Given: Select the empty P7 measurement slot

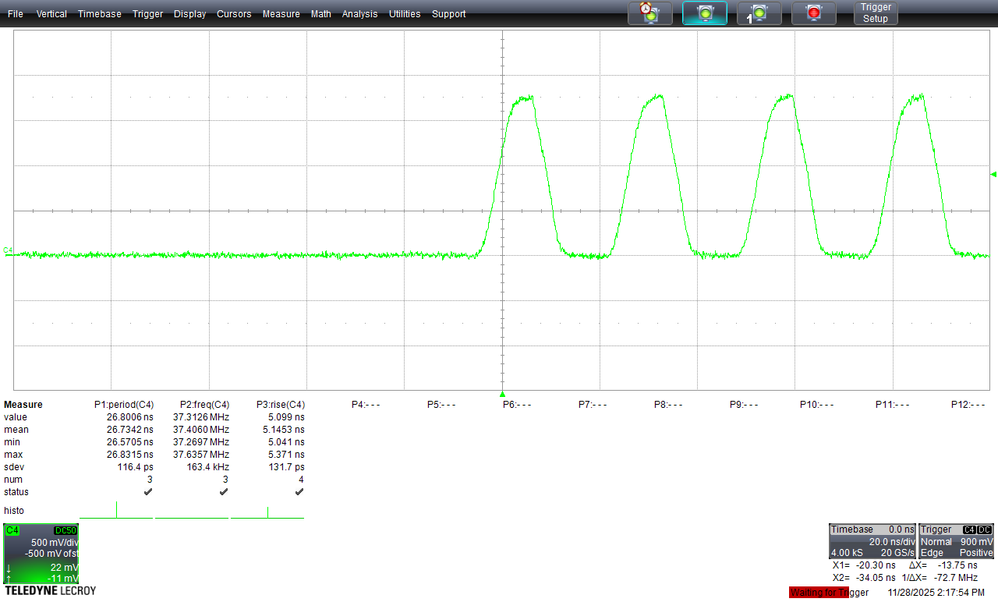Looking at the screenshot, I should coord(593,405).
